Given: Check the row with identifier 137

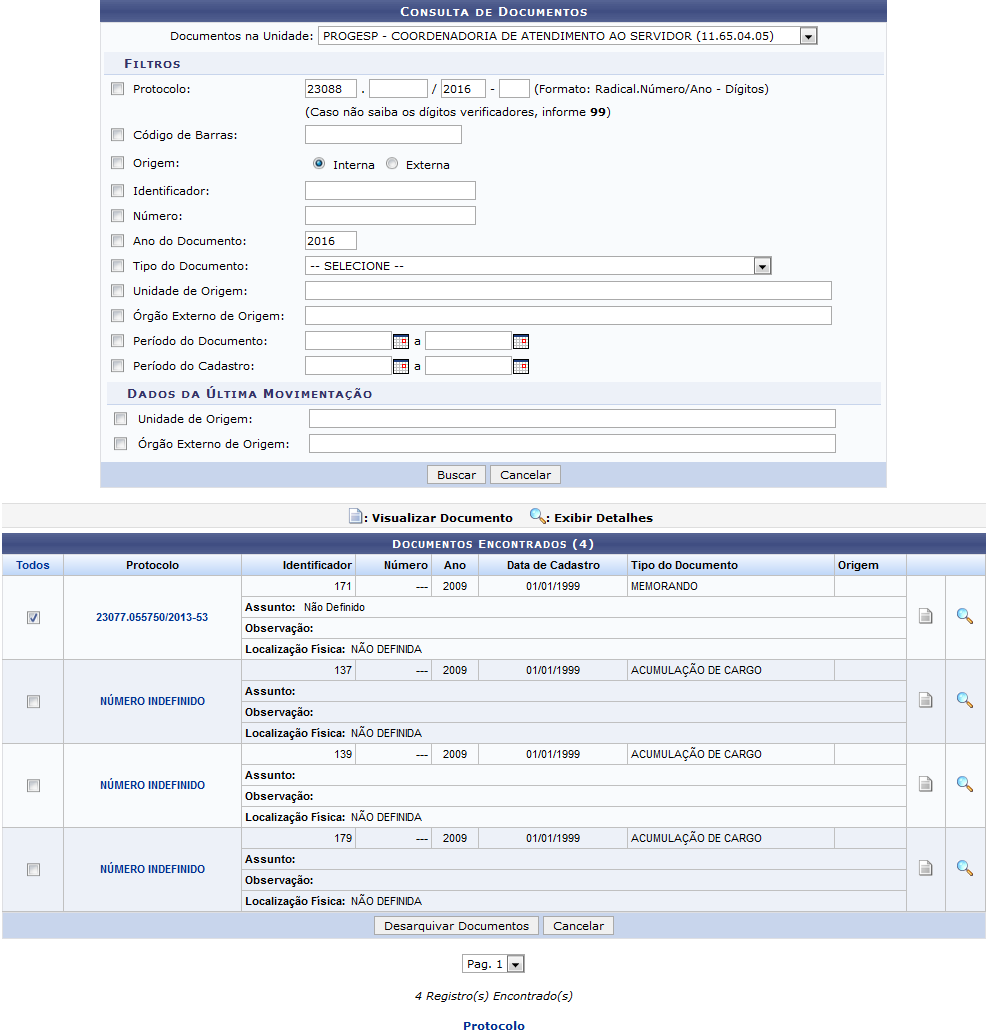Looking at the screenshot, I should tap(34, 702).
